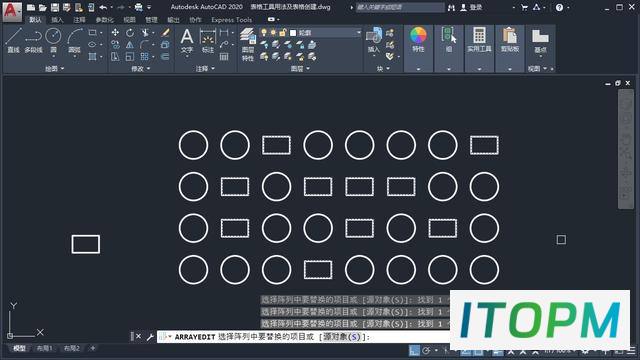Open the Properties (特性) color wheel panel
640x360 pixels.
(418, 40)
